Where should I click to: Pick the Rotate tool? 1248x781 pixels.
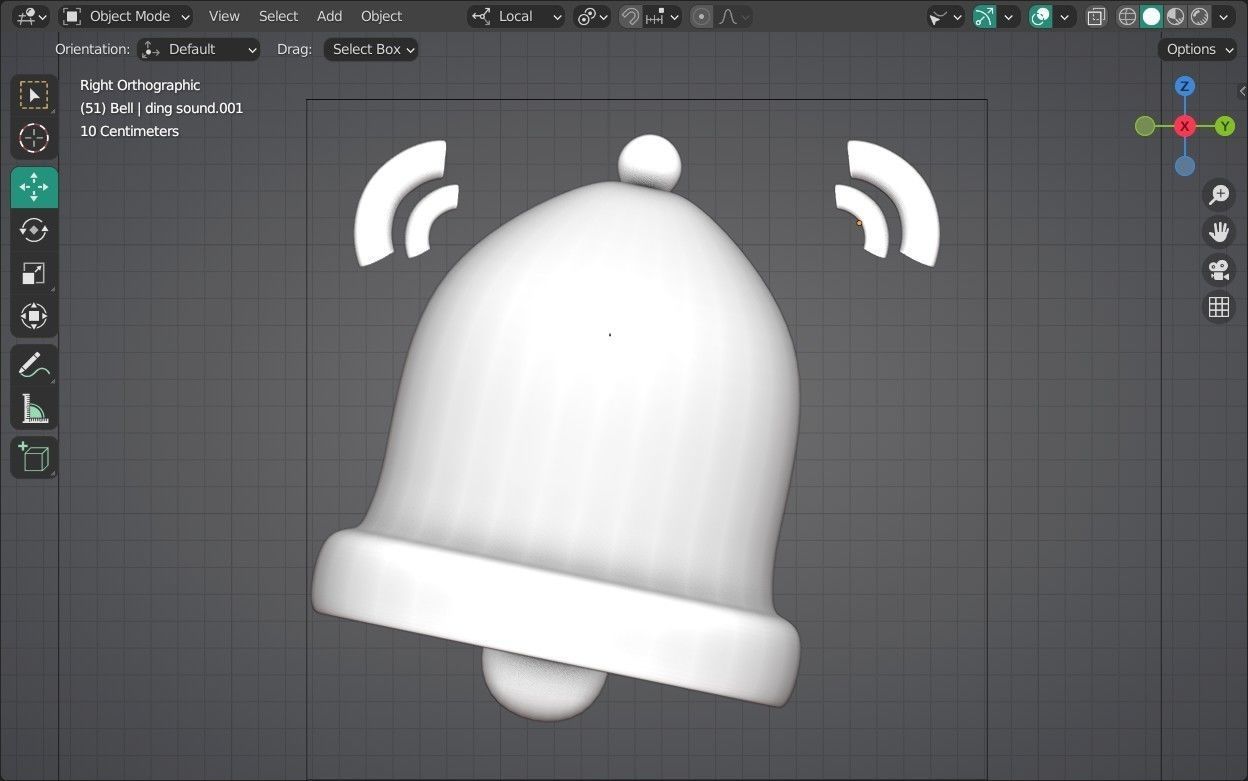click(x=34, y=230)
